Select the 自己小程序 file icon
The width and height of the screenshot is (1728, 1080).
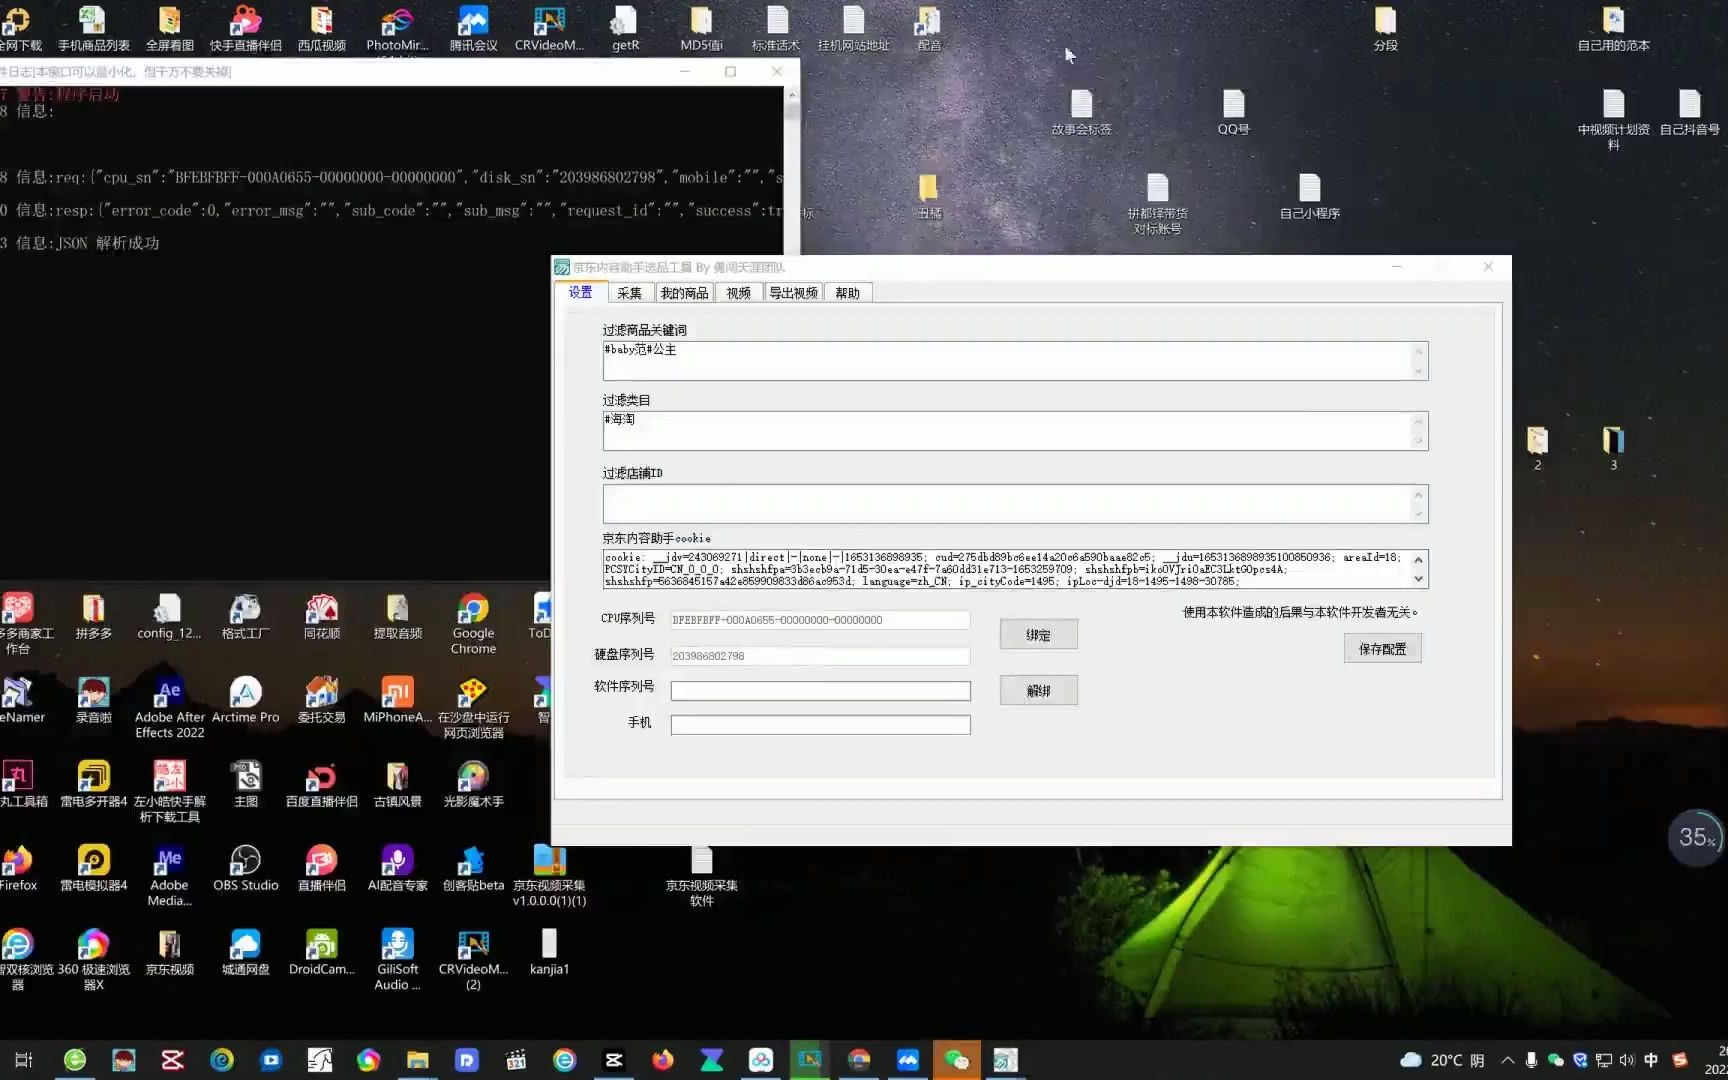[1309, 196]
